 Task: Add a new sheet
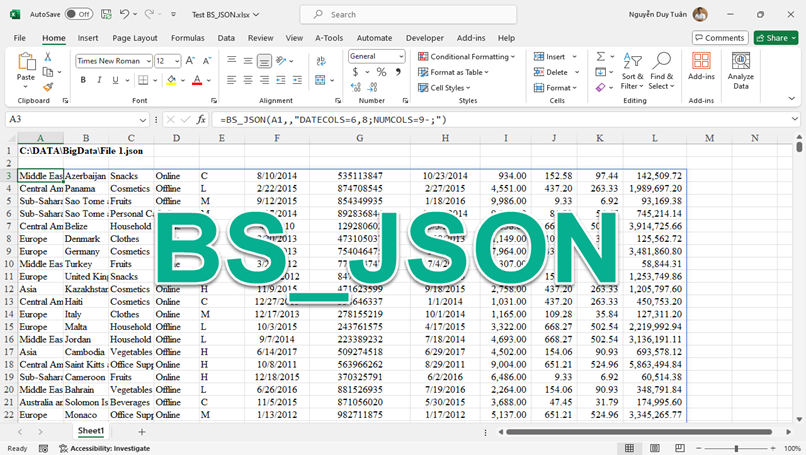click(x=142, y=432)
